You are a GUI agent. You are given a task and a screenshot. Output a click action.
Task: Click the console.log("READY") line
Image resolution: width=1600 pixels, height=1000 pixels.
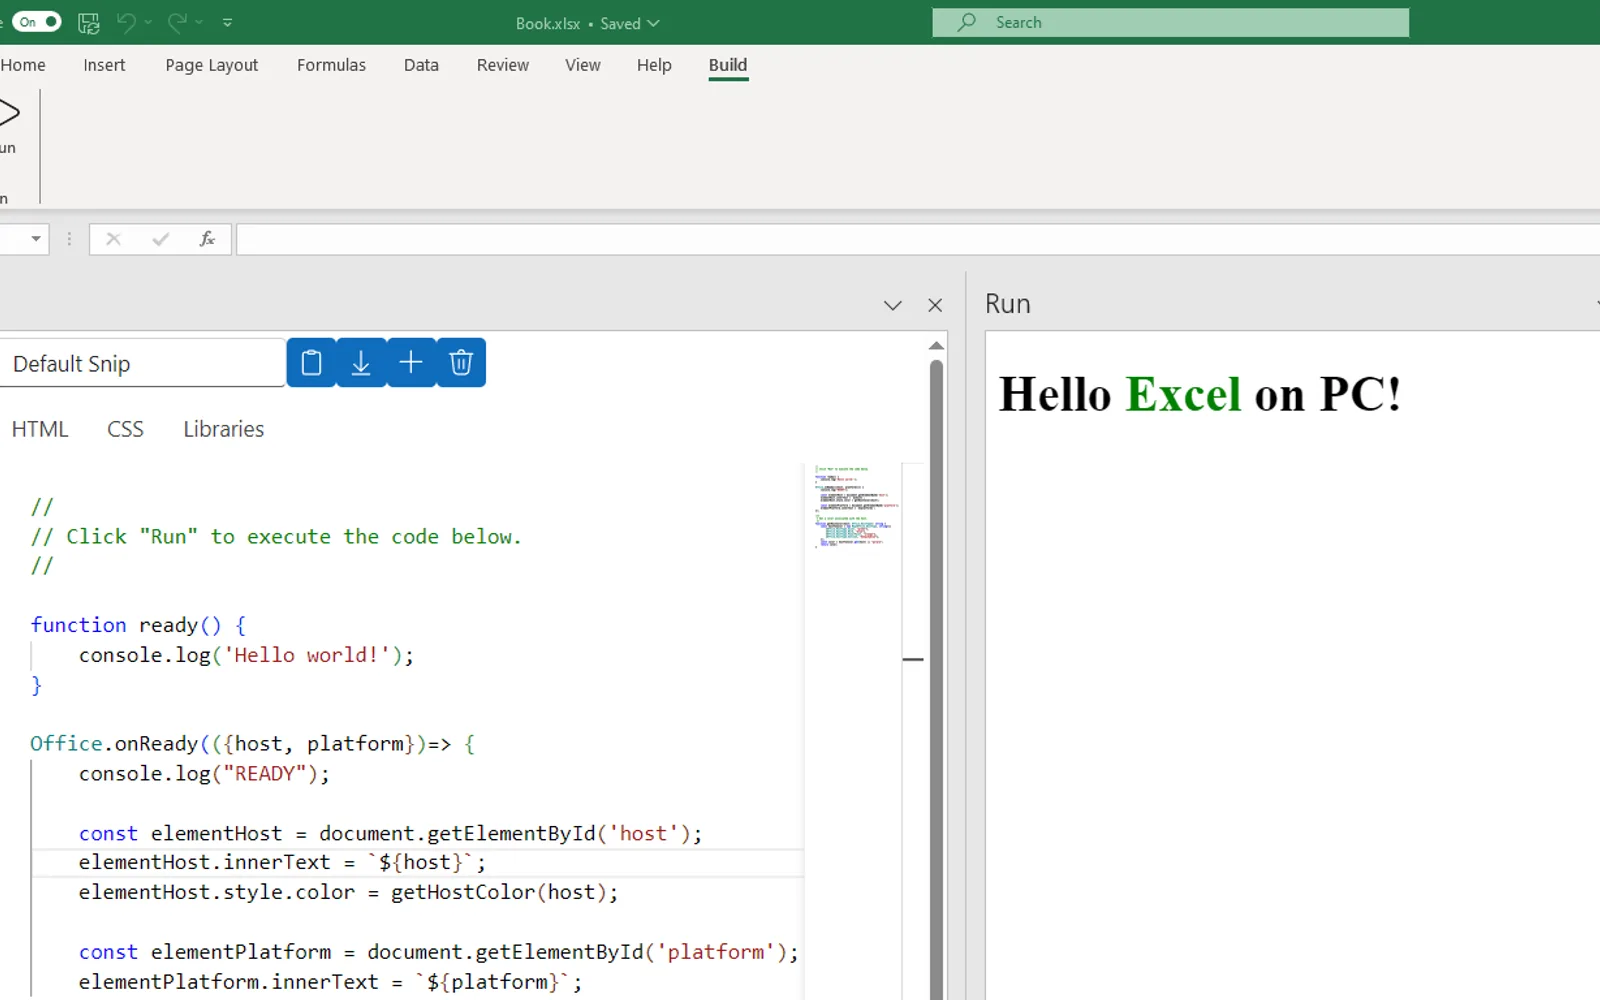[204, 774]
